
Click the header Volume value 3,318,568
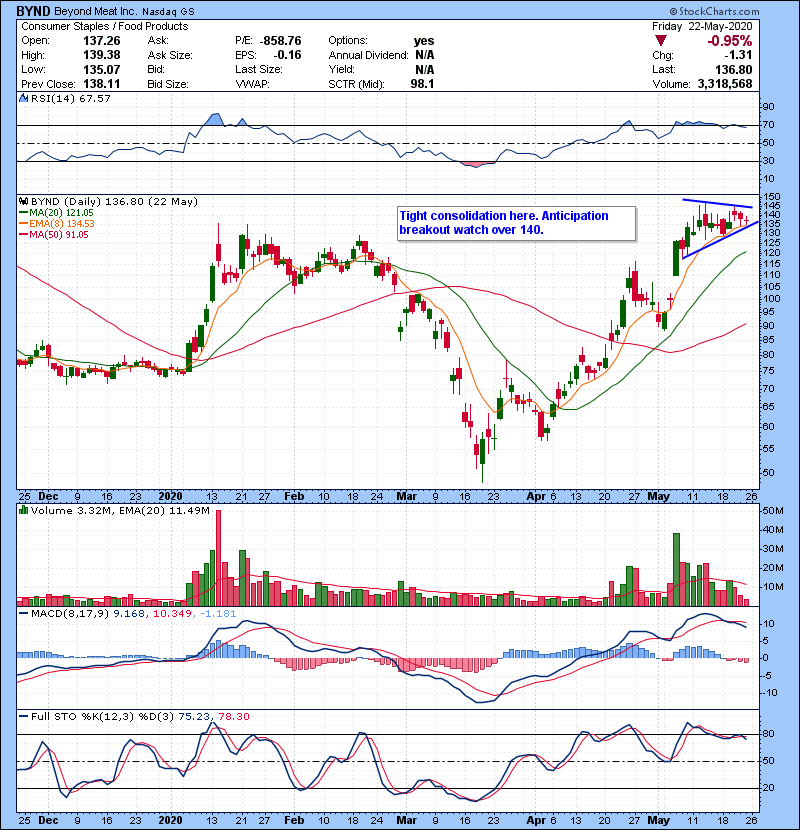[725, 84]
